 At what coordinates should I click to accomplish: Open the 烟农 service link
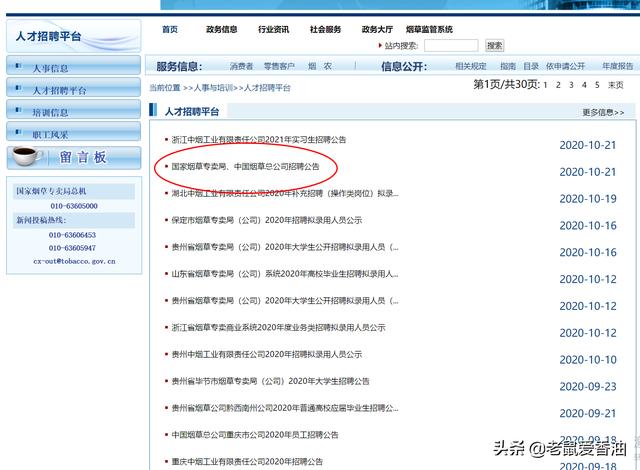click(320, 66)
